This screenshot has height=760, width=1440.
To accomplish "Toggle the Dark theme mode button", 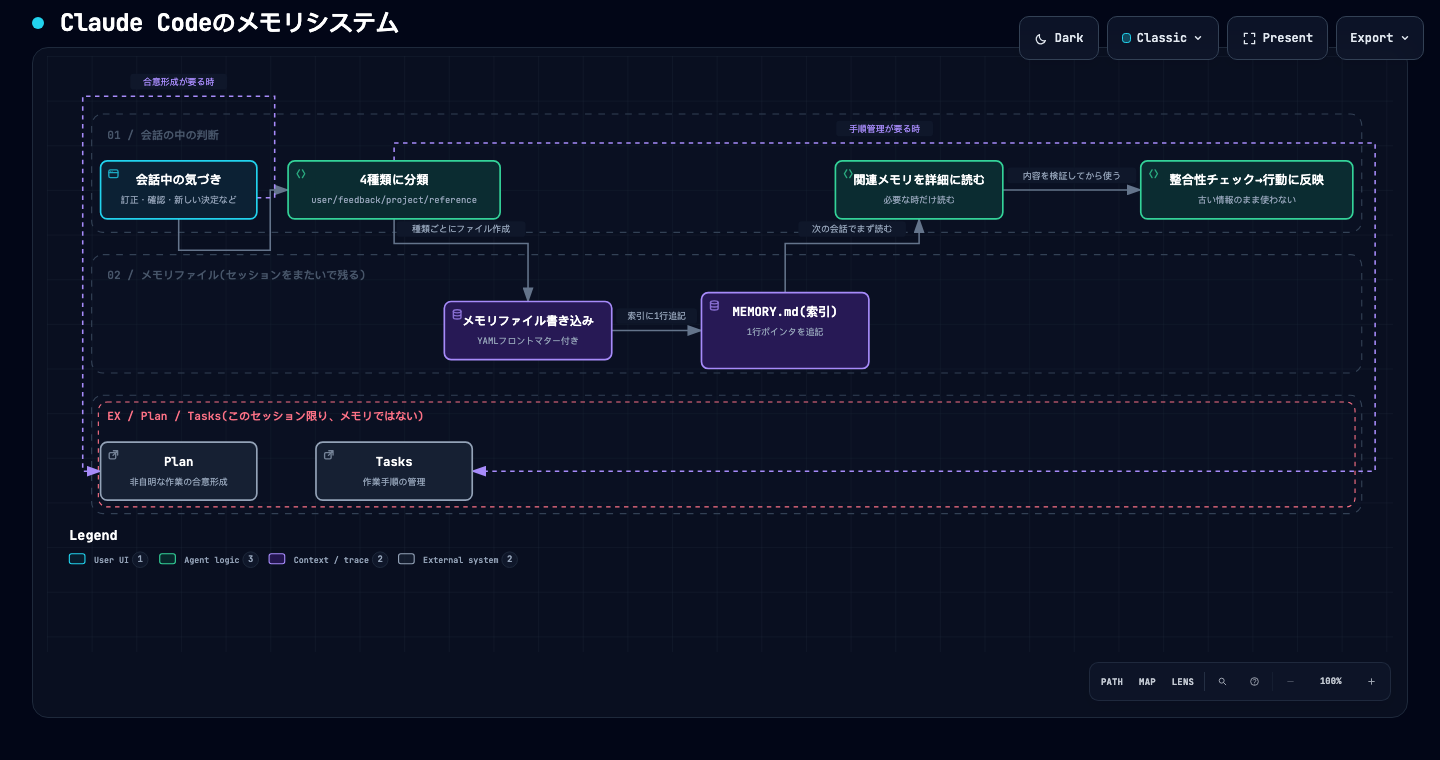I will 1059,38.
